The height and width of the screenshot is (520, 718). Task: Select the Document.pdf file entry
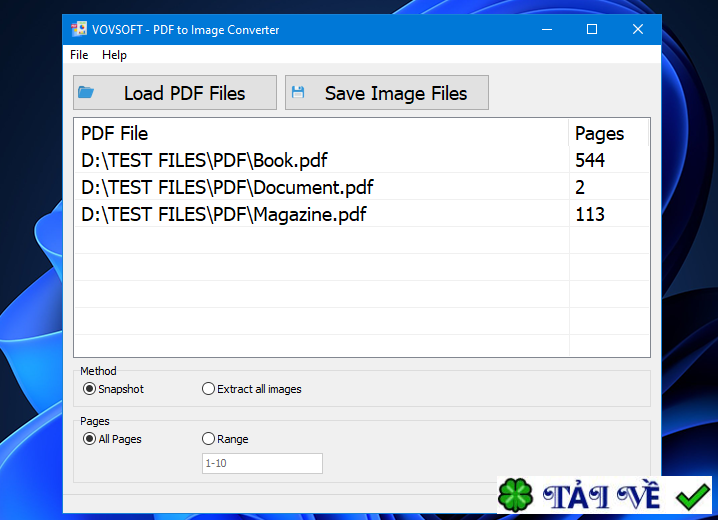click(227, 187)
